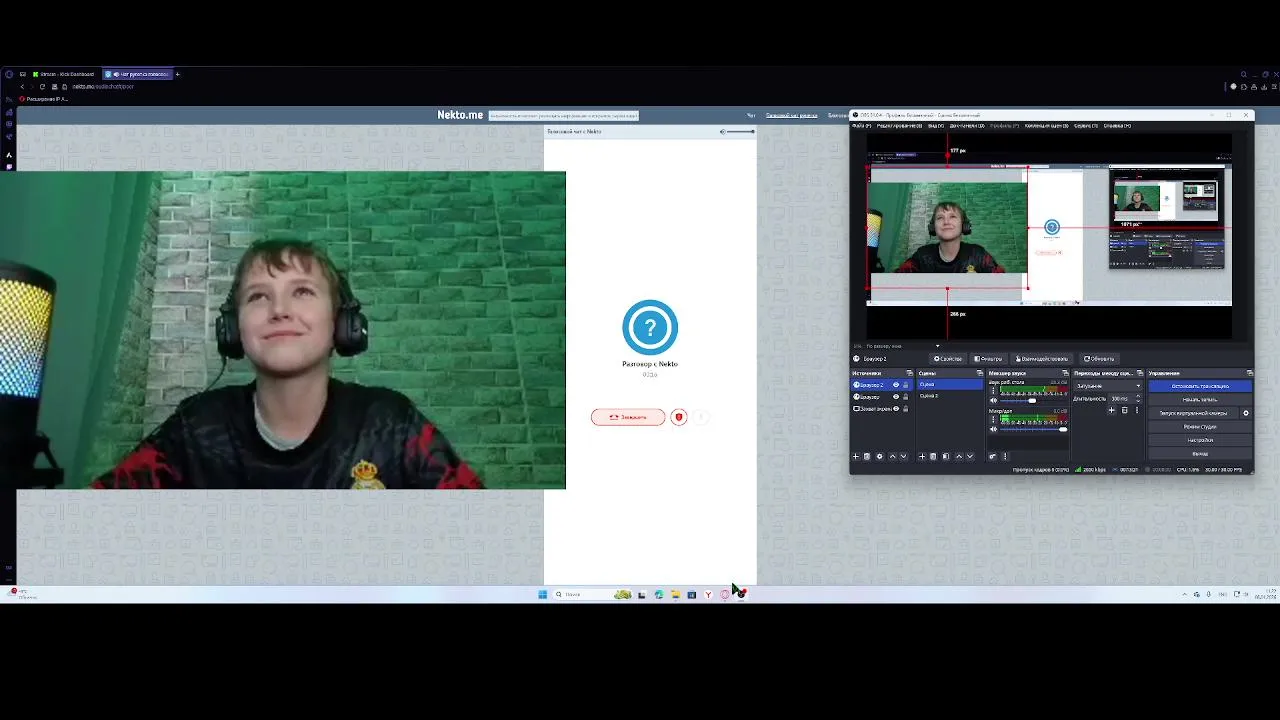
Task: Remove selected source with Sources trash icon
Action: 867,456
